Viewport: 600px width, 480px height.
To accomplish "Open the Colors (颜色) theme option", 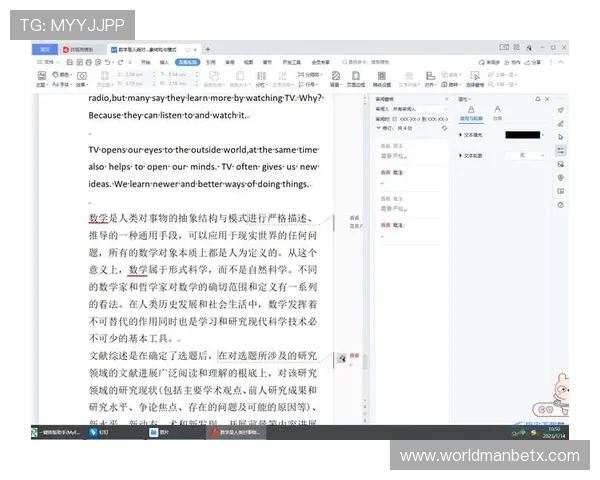I will point(62,74).
